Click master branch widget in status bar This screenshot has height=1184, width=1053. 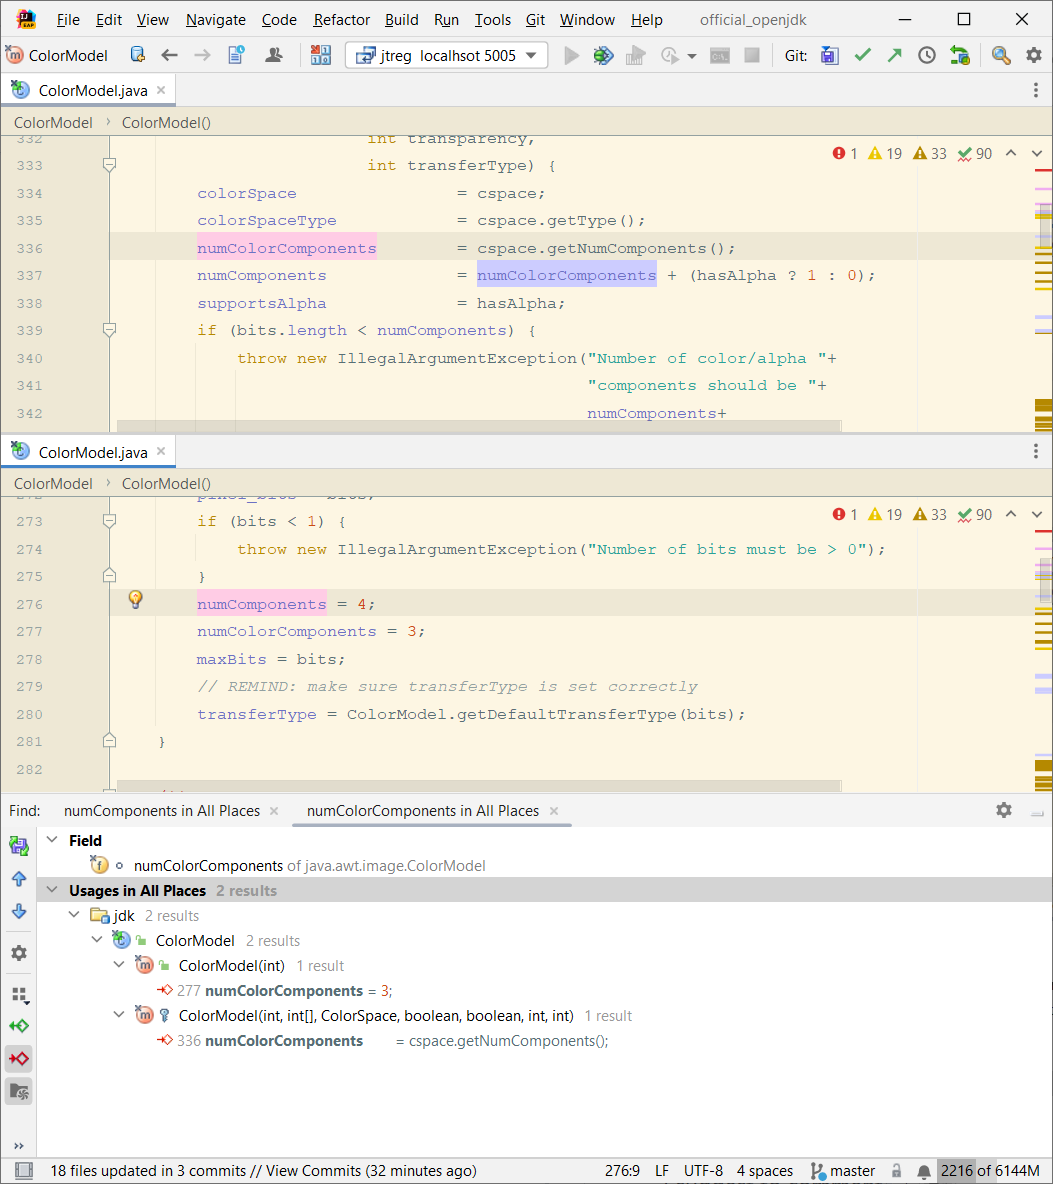click(843, 1170)
